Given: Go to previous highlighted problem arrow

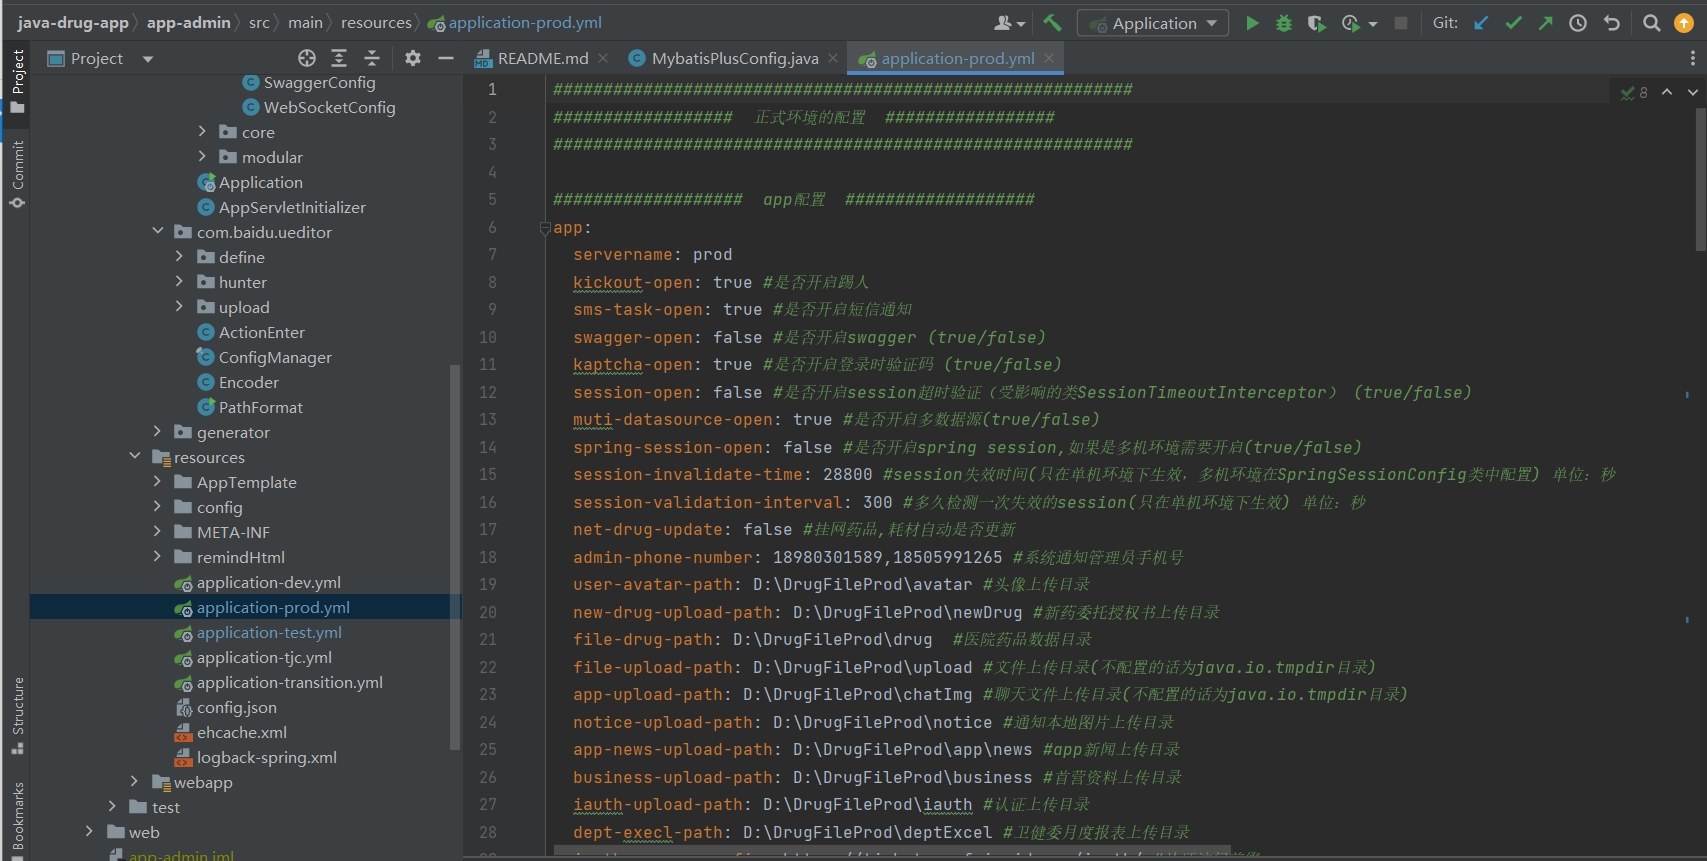Looking at the screenshot, I should click(x=1667, y=92).
